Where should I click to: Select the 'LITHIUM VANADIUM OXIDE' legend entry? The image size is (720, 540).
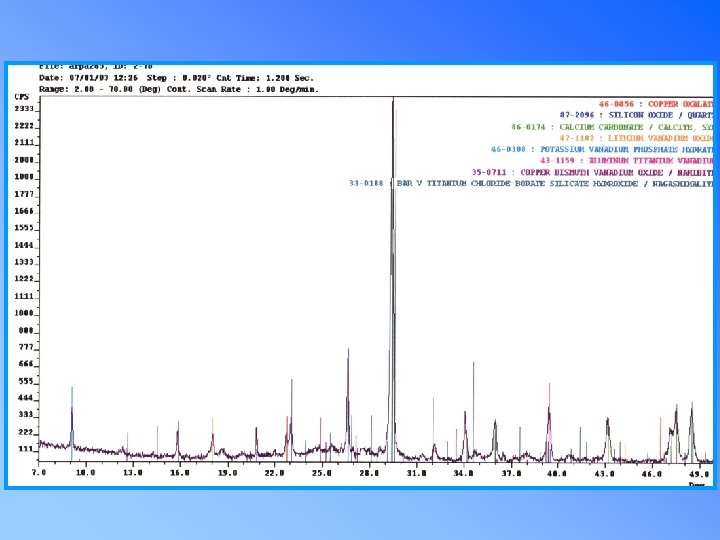pyautogui.click(x=636, y=138)
